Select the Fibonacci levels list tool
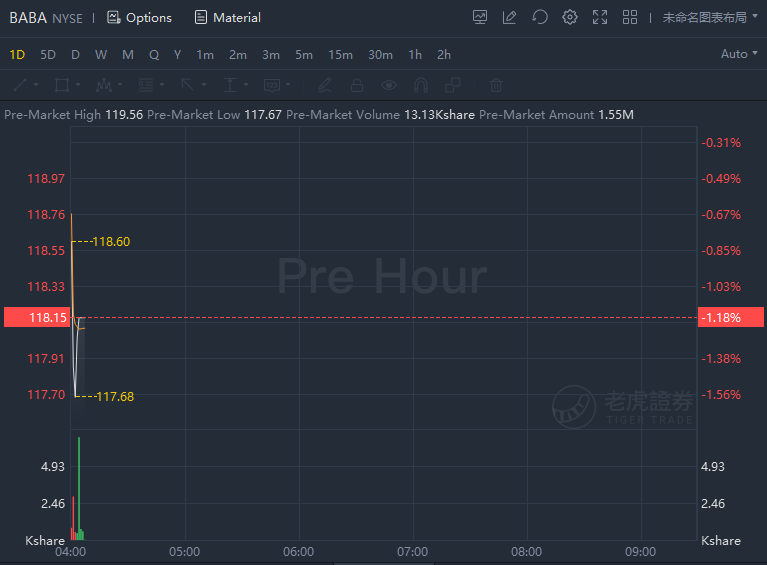Image resolution: width=767 pixels, height=565 pixels. (146, 85)
